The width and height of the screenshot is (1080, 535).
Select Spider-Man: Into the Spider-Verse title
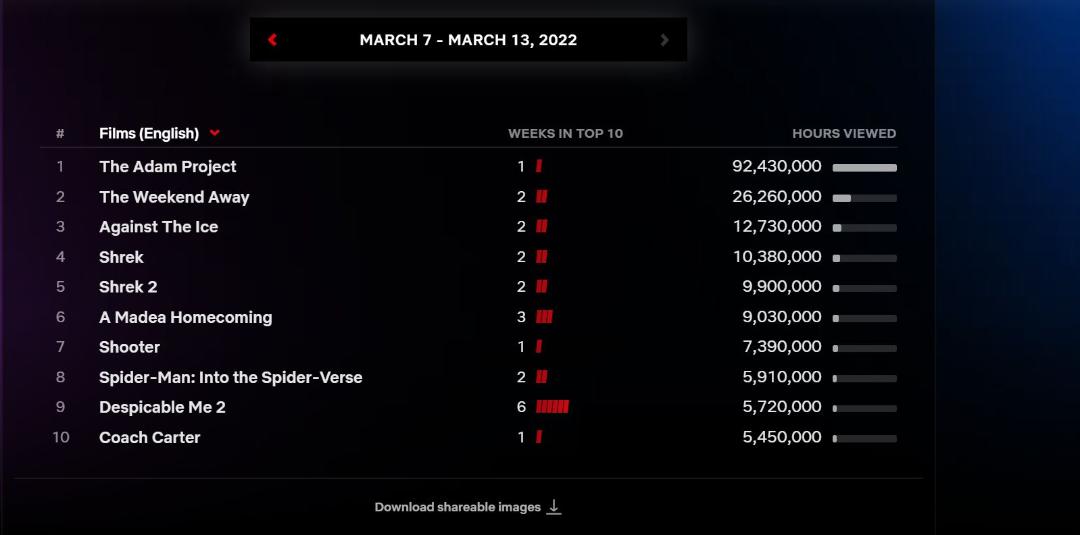[231, 377]
